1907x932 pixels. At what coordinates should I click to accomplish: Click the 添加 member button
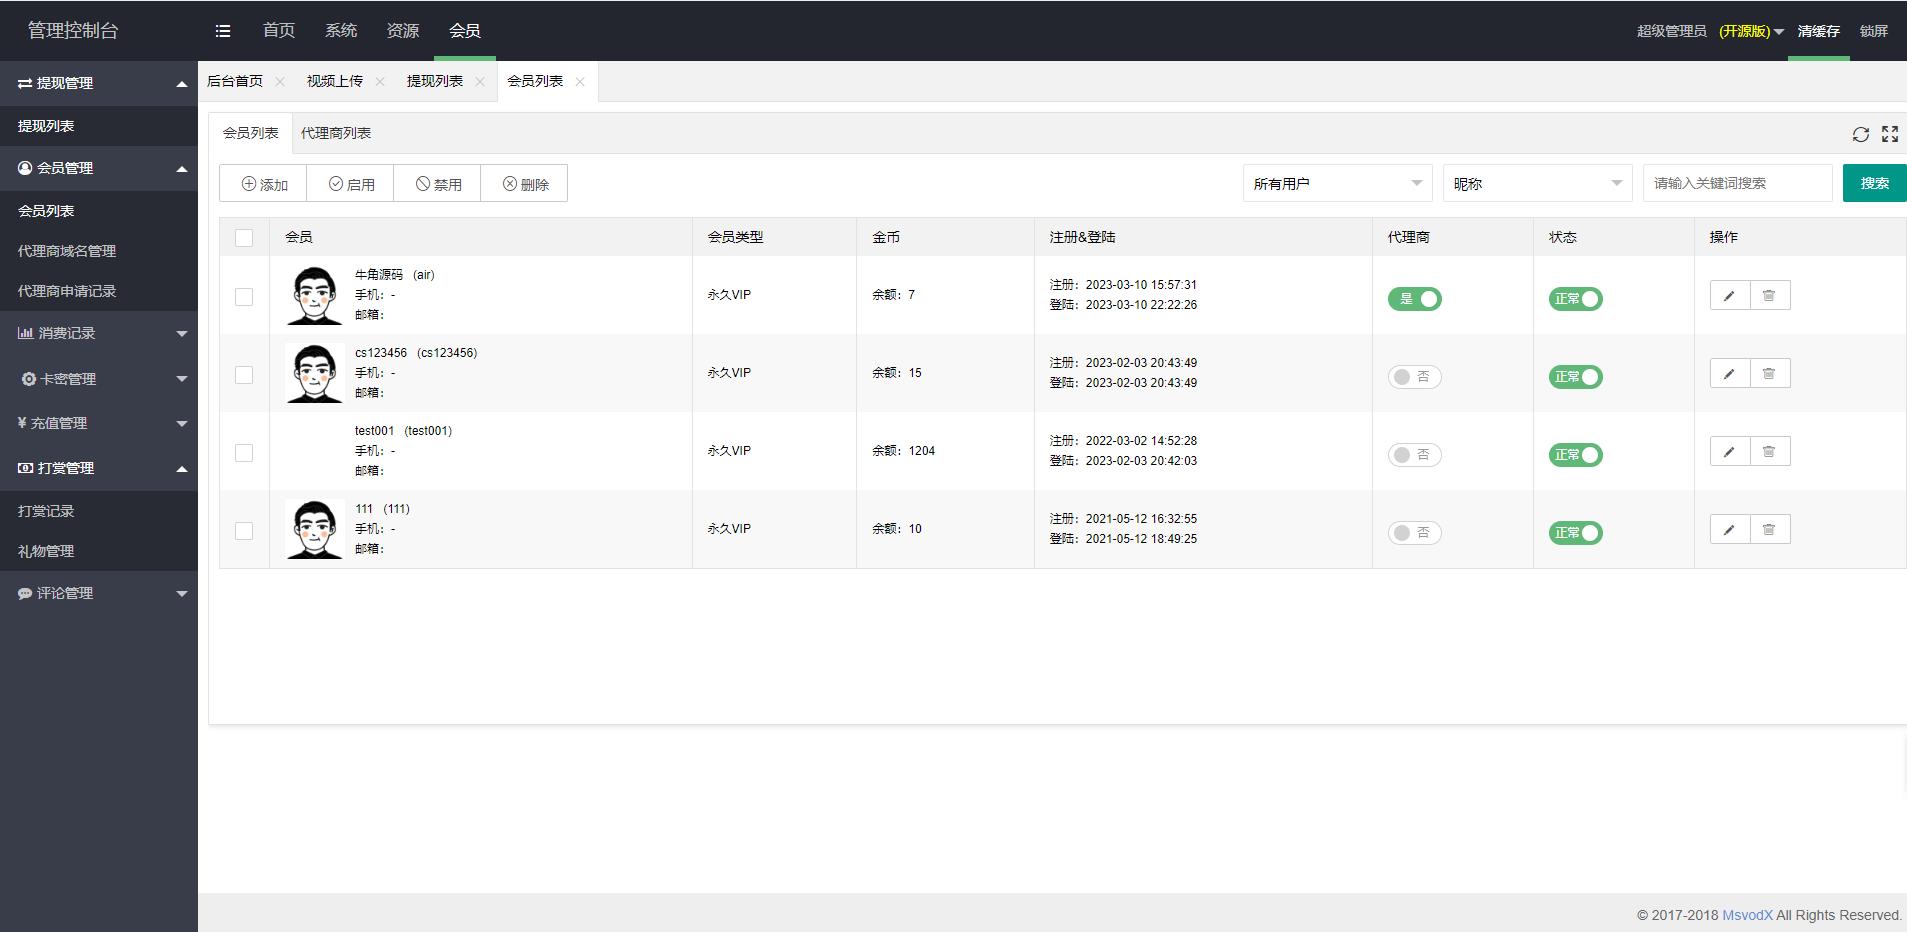tap(264, 184)
